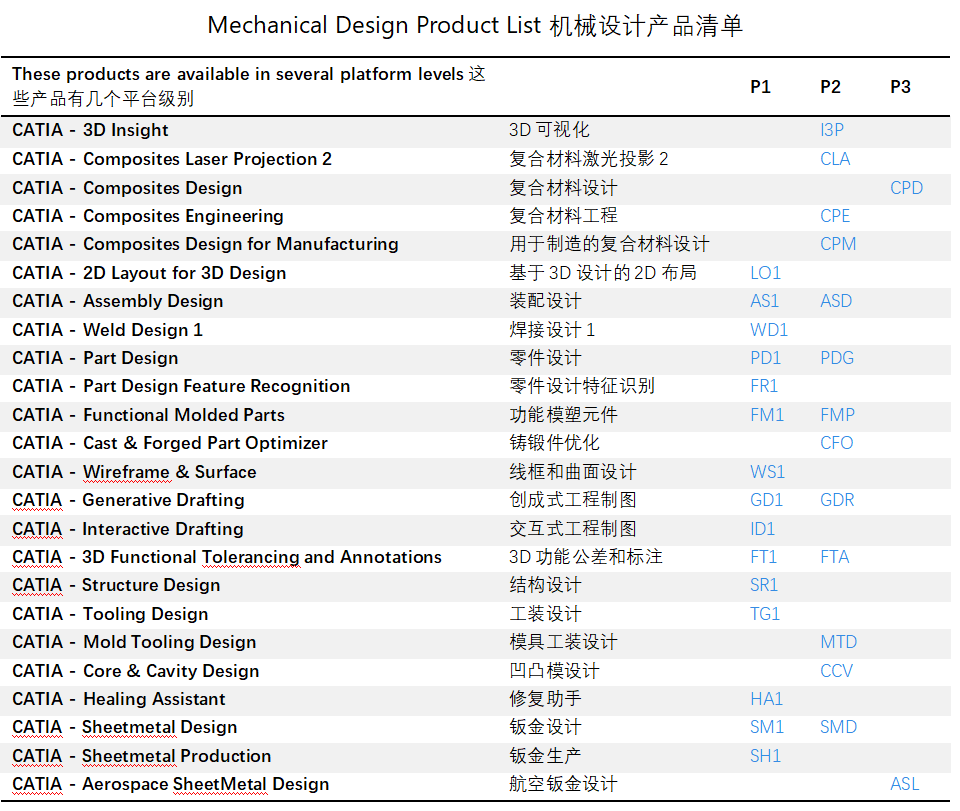
Task: Select the FMP product code
Action: (x=838, y=415)
